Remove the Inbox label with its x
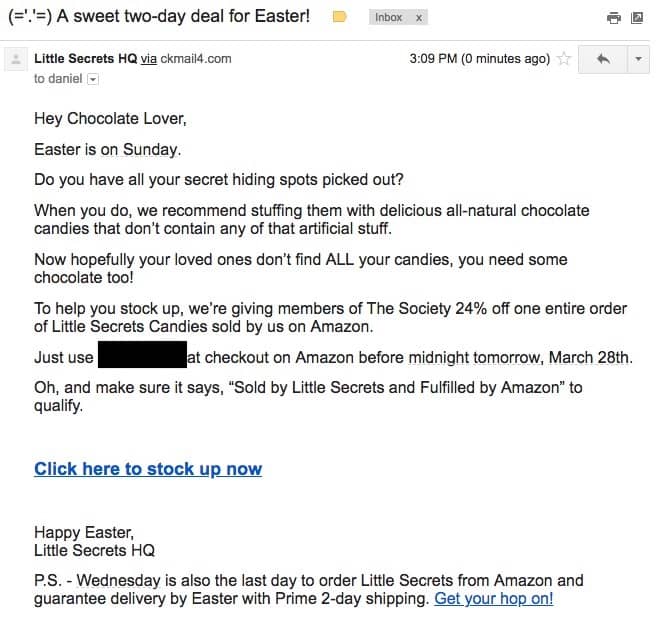The height and width of the screenshot is (634, 662). pyautogui.click(x=419, y=18)
